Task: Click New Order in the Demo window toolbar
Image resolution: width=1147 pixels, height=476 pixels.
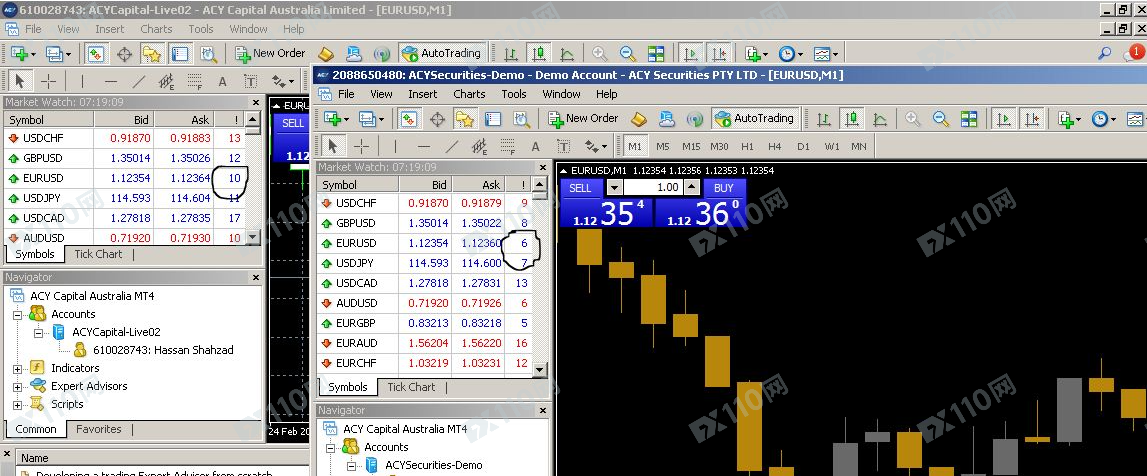Action: (x=583, y=118)
